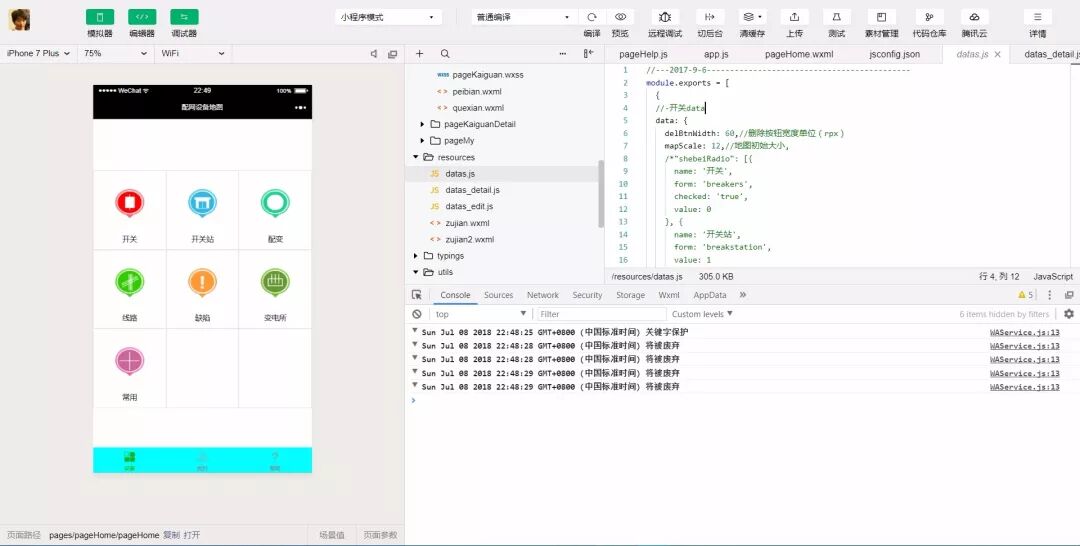The height and width of the screenshot is (546, 1080).
Task: Click the first WAService.js:13 link
Action: coord(1025,332)
